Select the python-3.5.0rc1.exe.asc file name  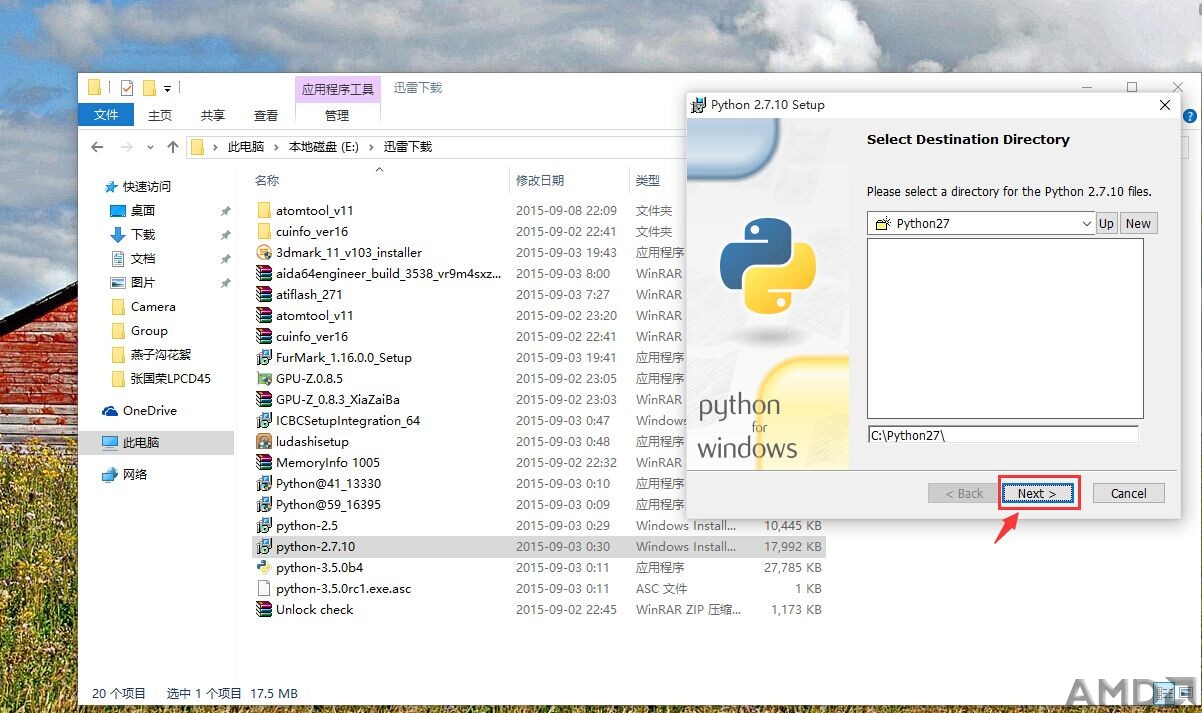click(x=343, y=589)
